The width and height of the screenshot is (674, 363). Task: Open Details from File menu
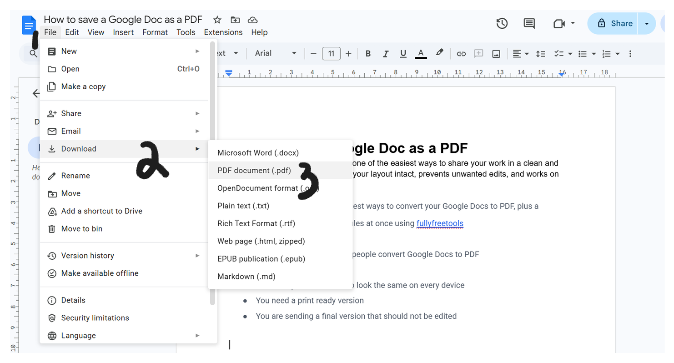click(124, 300)
